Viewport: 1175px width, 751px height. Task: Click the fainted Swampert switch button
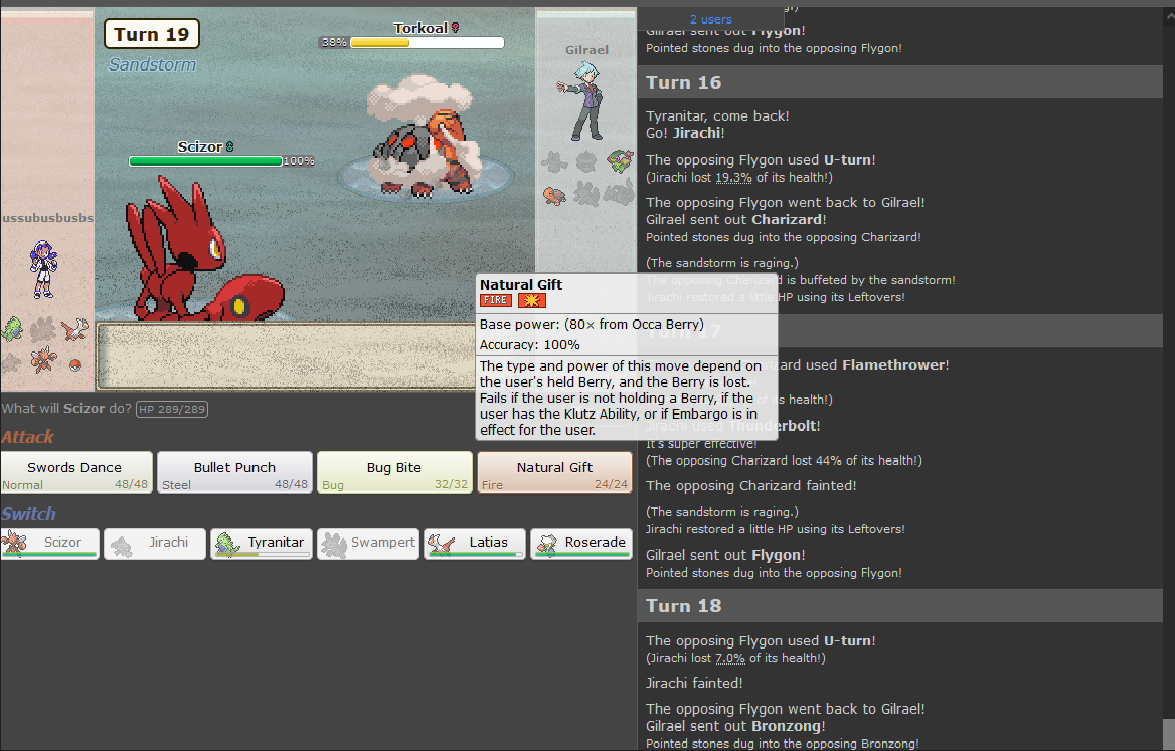point(368,543)
